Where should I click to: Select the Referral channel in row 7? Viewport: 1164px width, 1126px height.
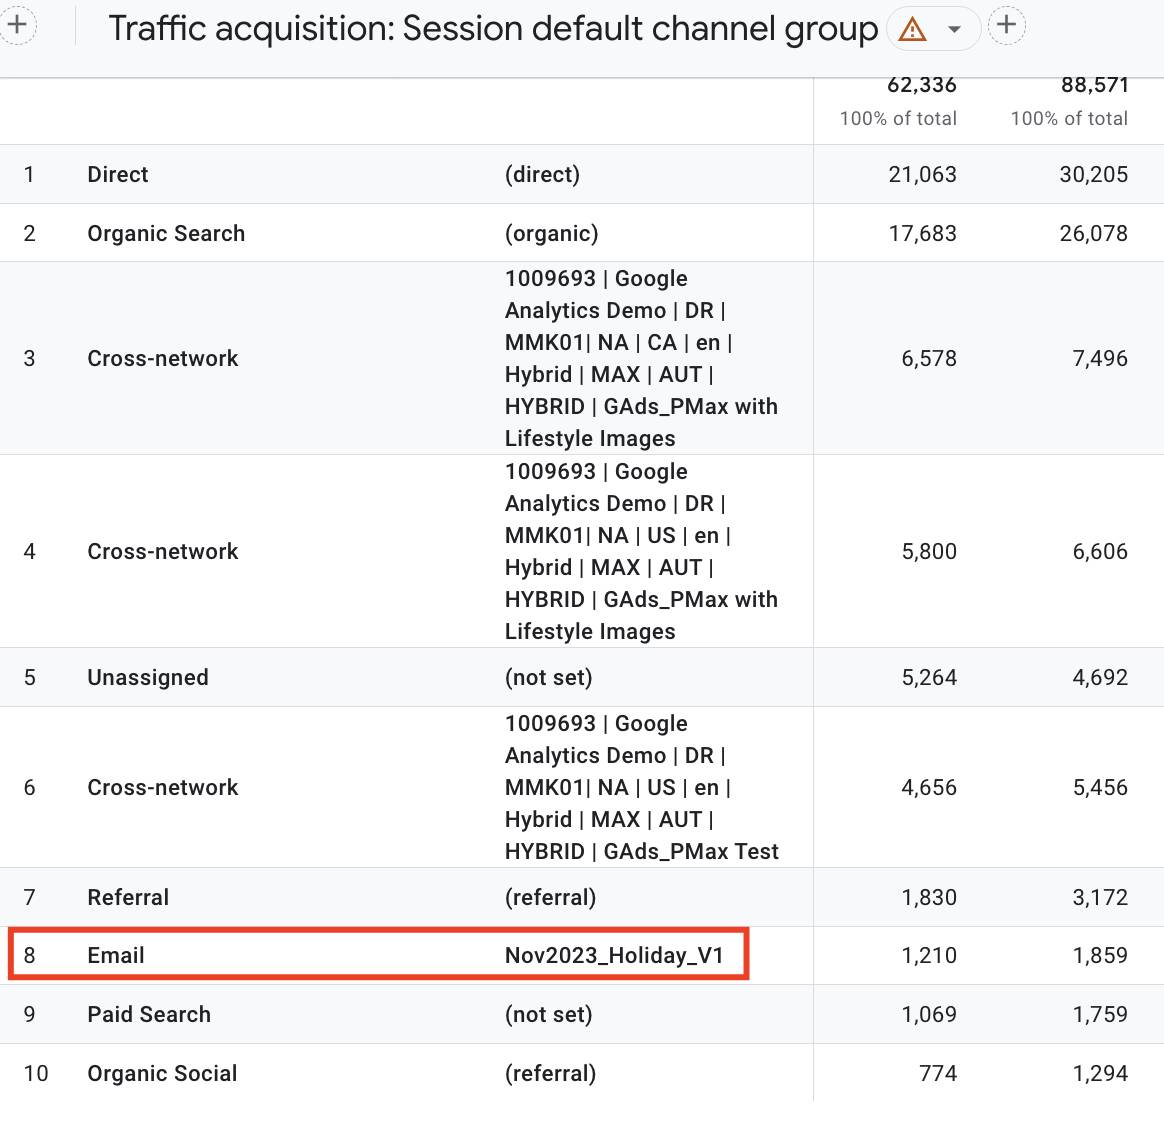coord(128,897)
